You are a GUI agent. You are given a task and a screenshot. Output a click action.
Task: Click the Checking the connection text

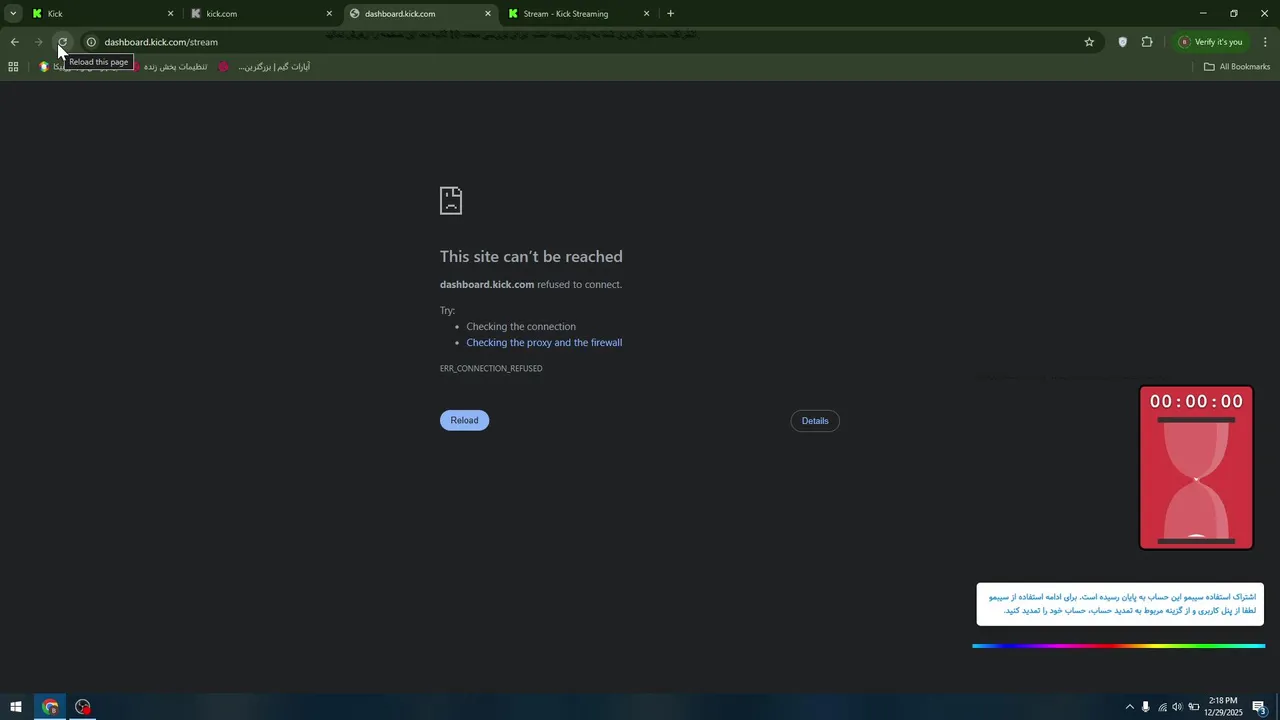(521, 327)
